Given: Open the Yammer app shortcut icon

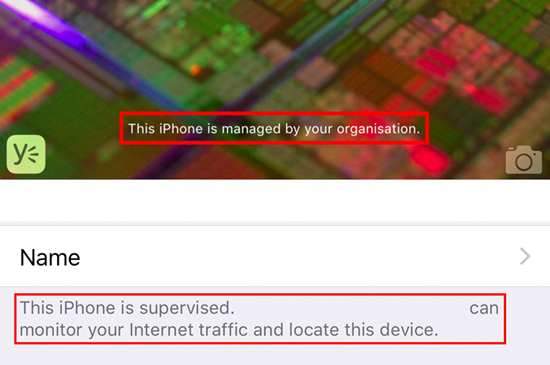Looking at the screenshot, I should point(26,154).
